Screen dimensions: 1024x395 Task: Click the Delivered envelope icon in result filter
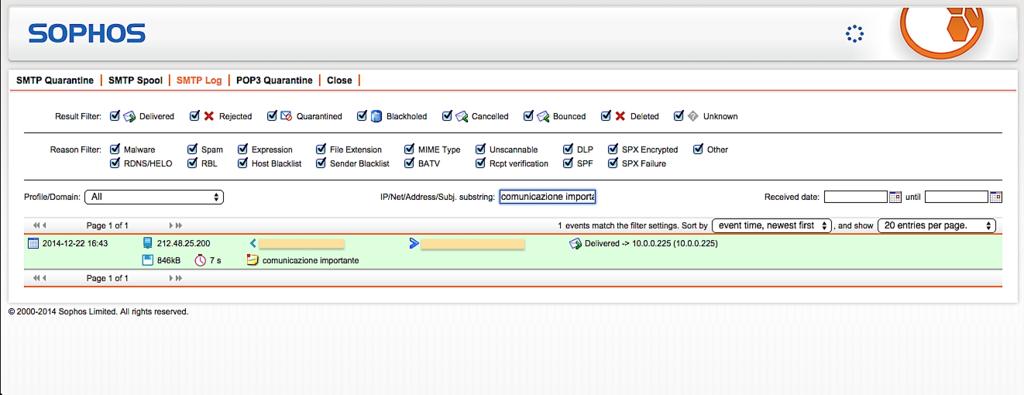(129, 116)
